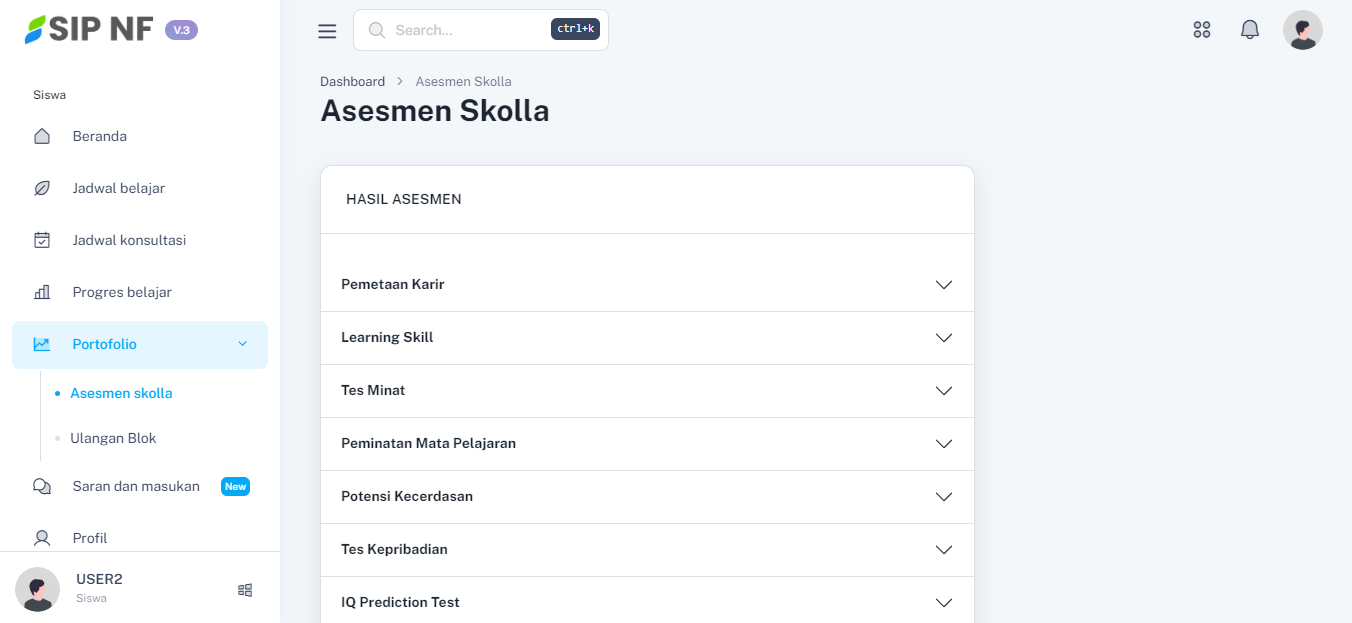Open Saran dan masukan page
The height and width of the screenshot is (623, 1352).
(136, 486)
